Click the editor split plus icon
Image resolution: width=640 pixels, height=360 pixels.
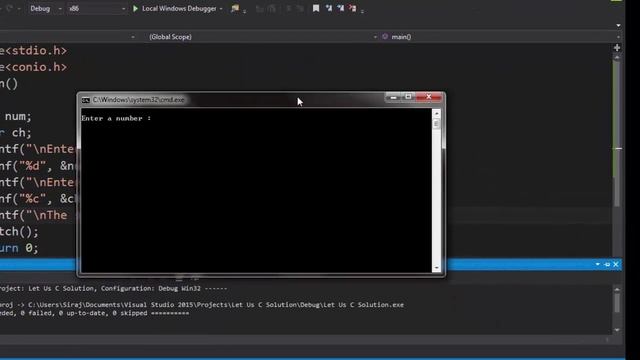pyautogui.click(x=617, y=48)
